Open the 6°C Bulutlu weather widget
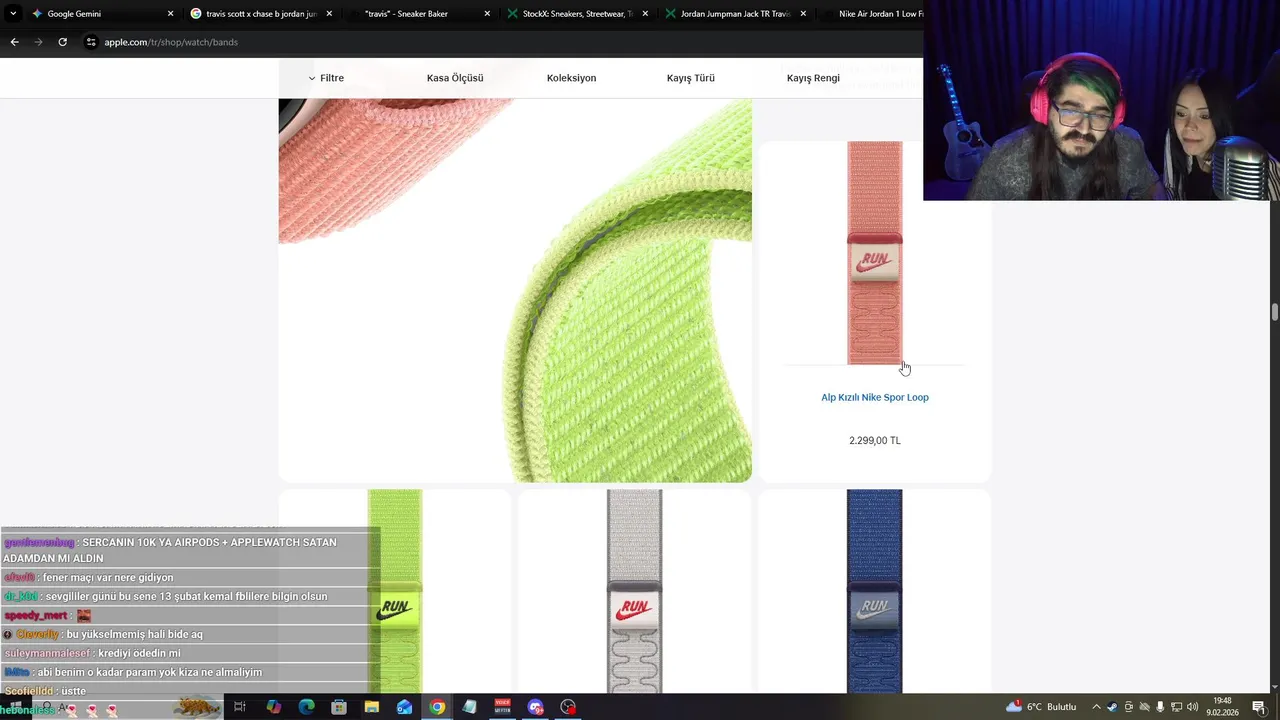 coord(1042,707)
